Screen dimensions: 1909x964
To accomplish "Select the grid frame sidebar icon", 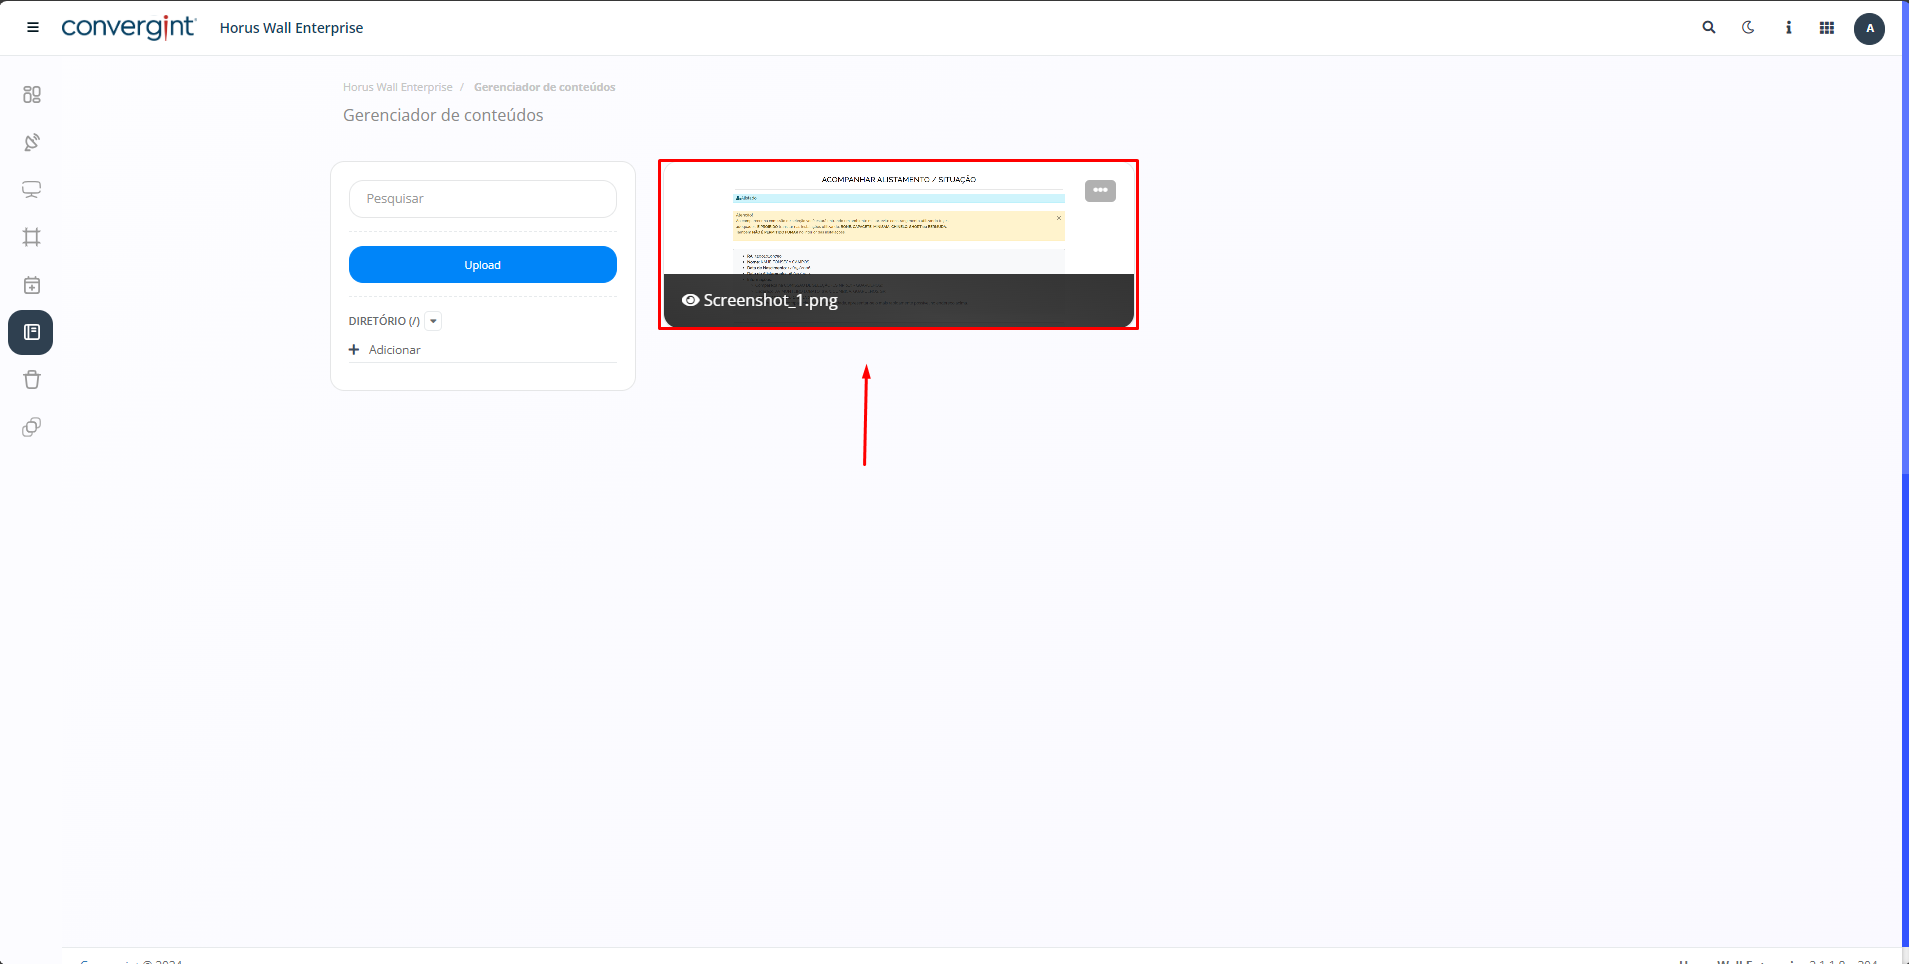I will click(x=32, y=237).
